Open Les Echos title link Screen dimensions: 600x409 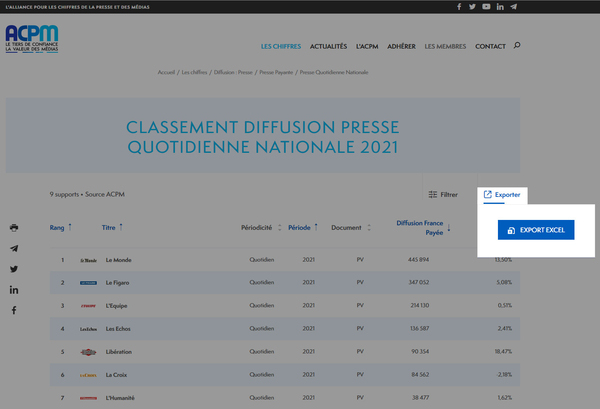click(x=118, y=329)
